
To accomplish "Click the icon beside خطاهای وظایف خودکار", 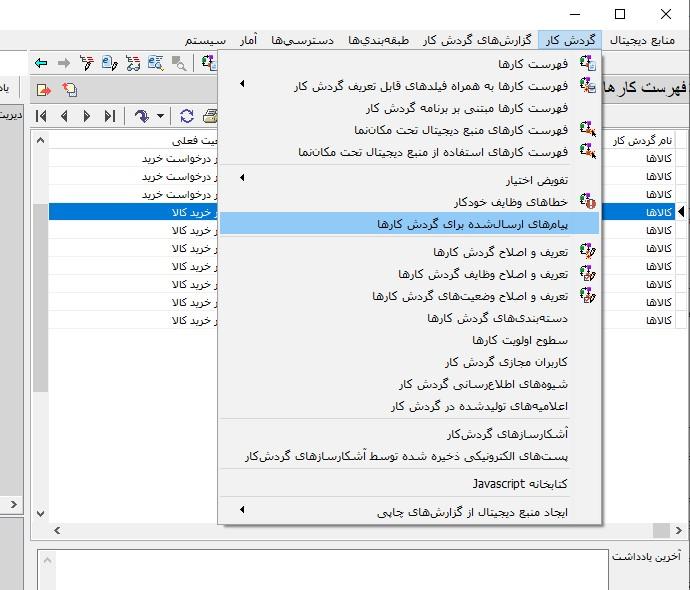I will (588, 202).
